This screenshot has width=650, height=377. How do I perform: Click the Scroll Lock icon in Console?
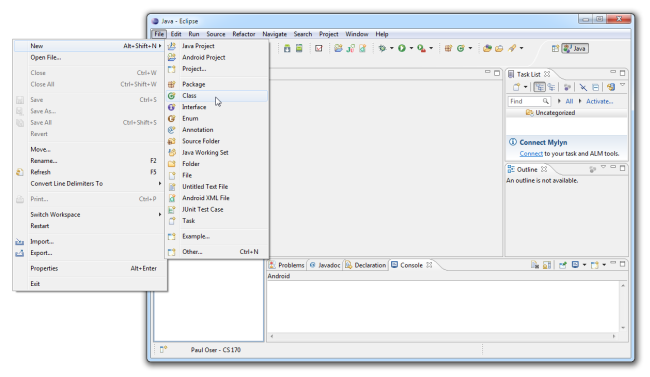[547, 265]
